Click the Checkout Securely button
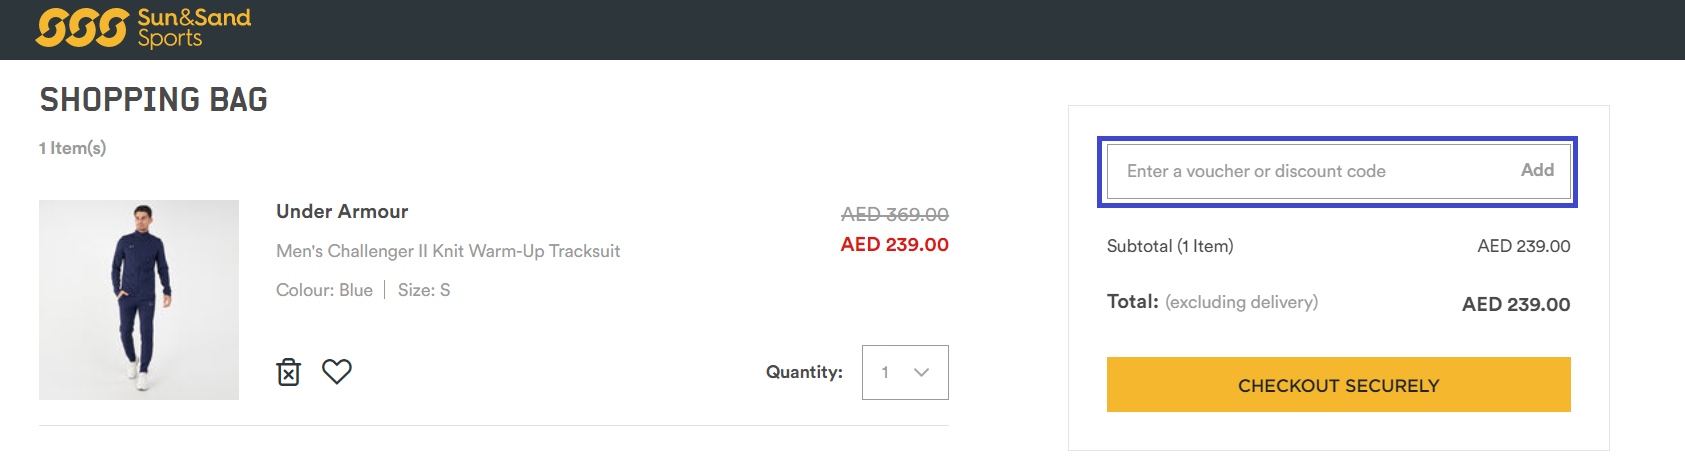1685x462 pixels. (x=1338, y=385)
